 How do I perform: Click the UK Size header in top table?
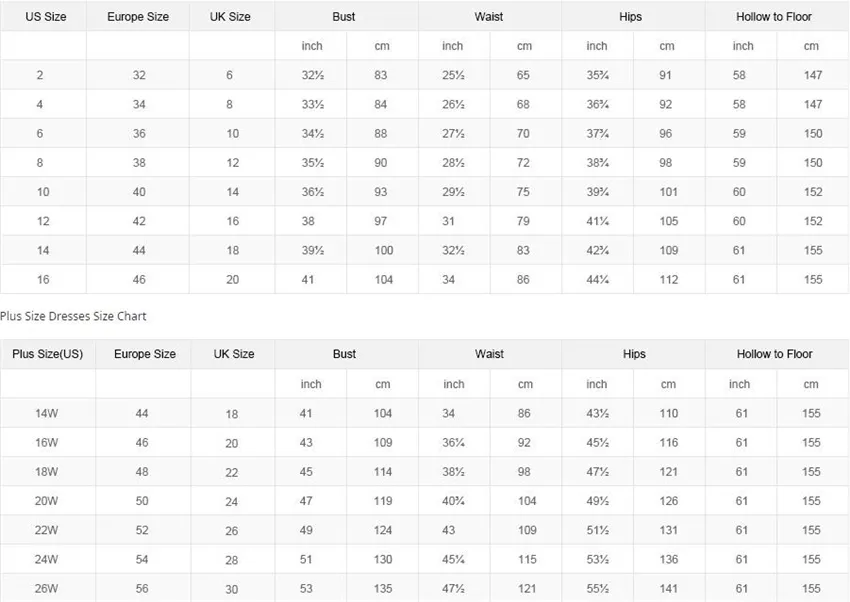point(230,17)
